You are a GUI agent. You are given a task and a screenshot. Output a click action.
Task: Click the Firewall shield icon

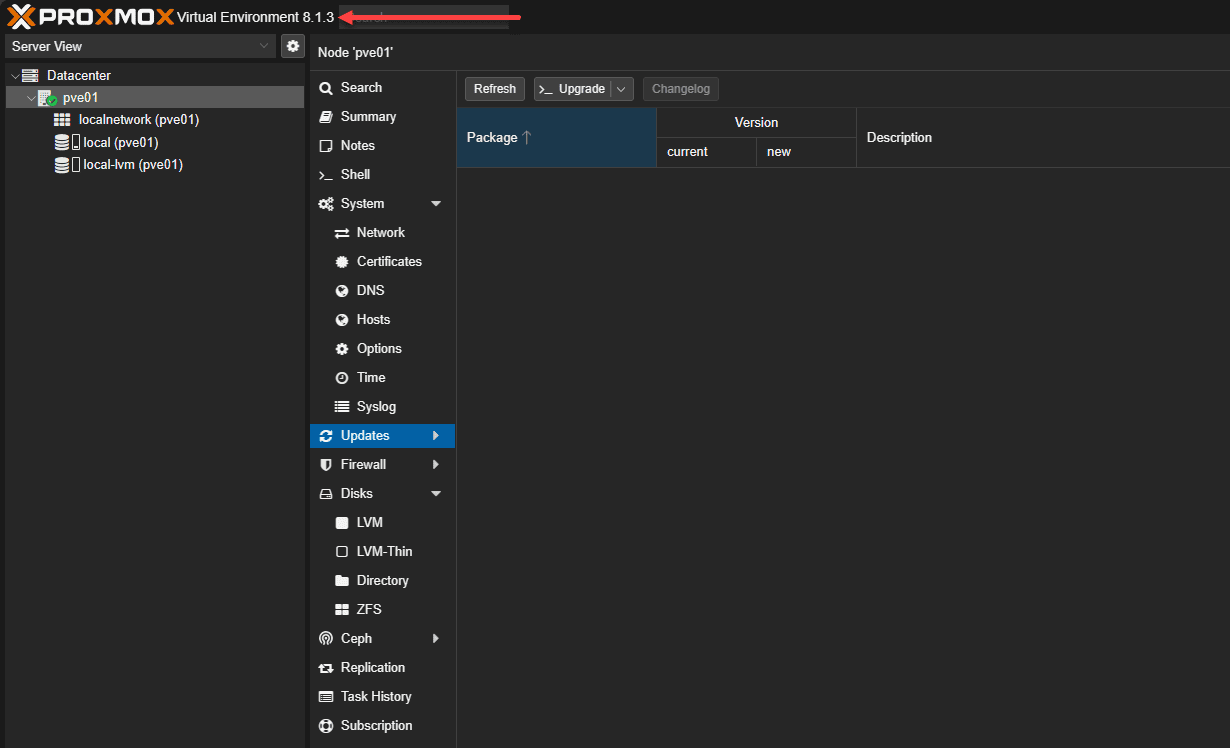325,465
